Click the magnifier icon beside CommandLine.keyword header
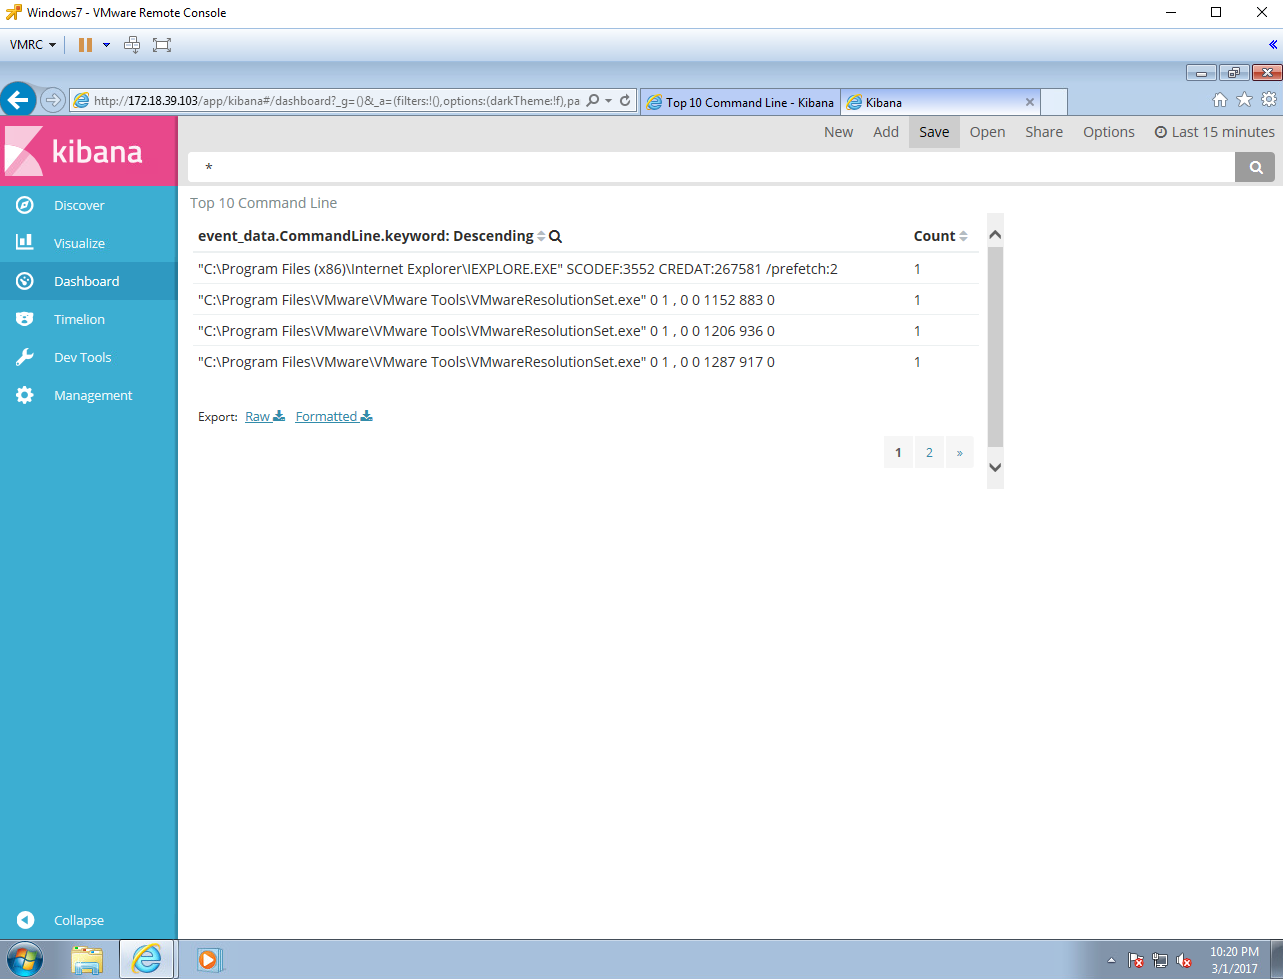Screen dimensions: 1283x979 (556, 236)
